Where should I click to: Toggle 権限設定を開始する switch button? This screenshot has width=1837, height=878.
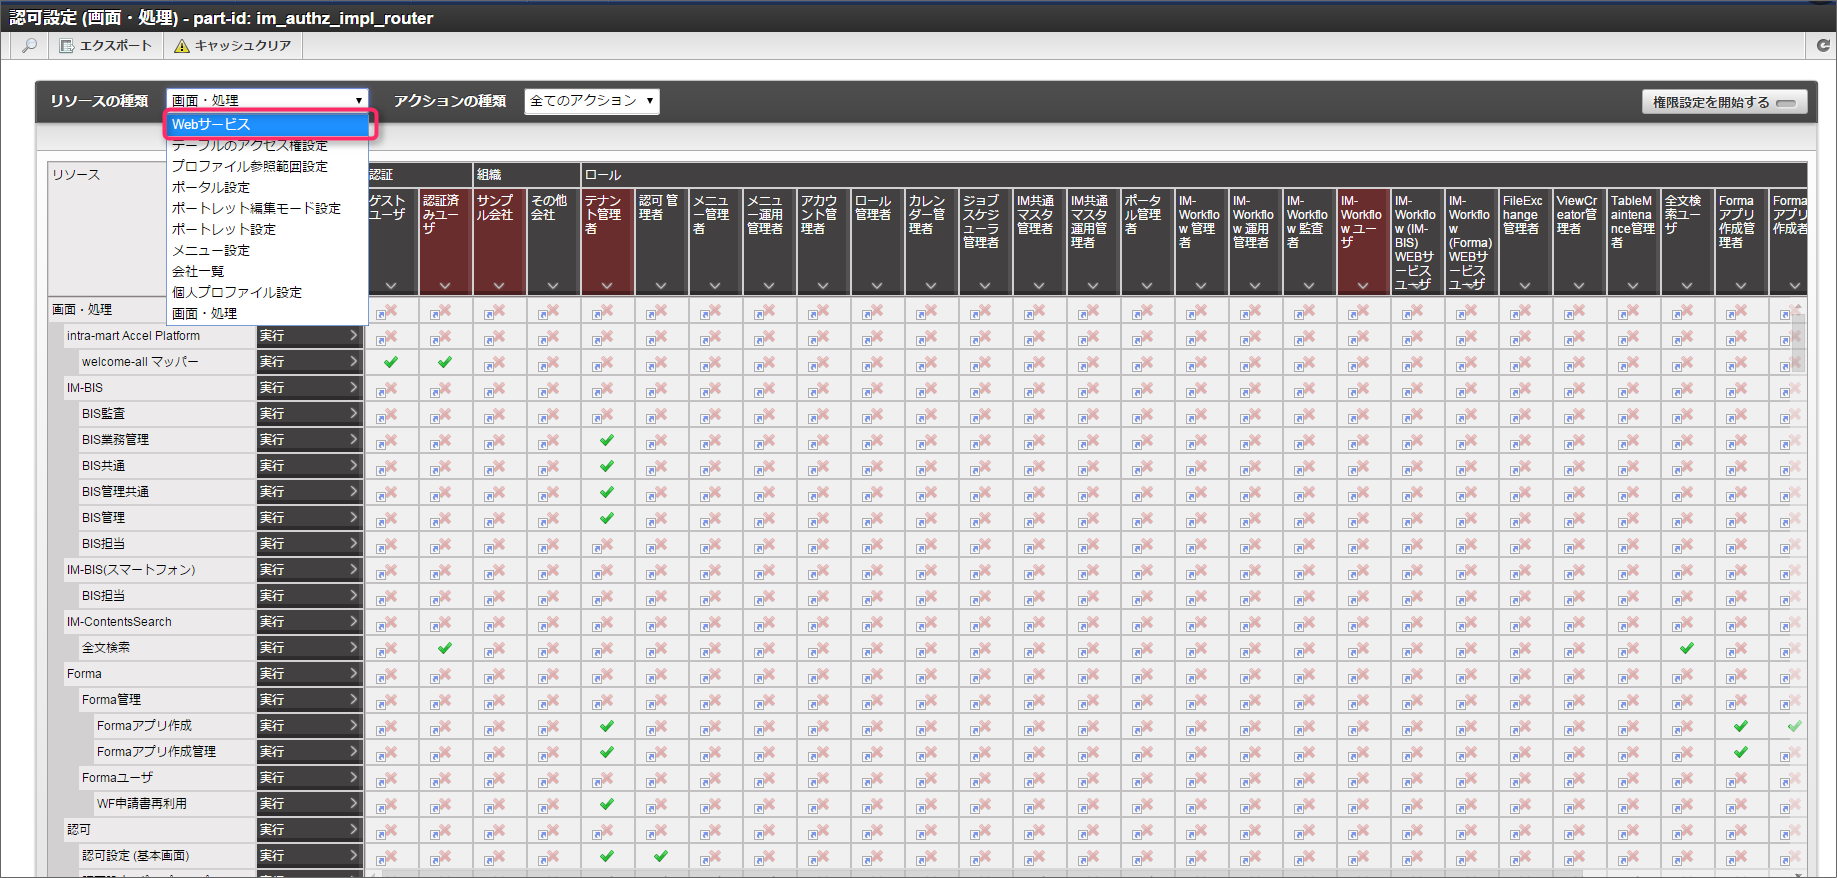coord(1724,102)
